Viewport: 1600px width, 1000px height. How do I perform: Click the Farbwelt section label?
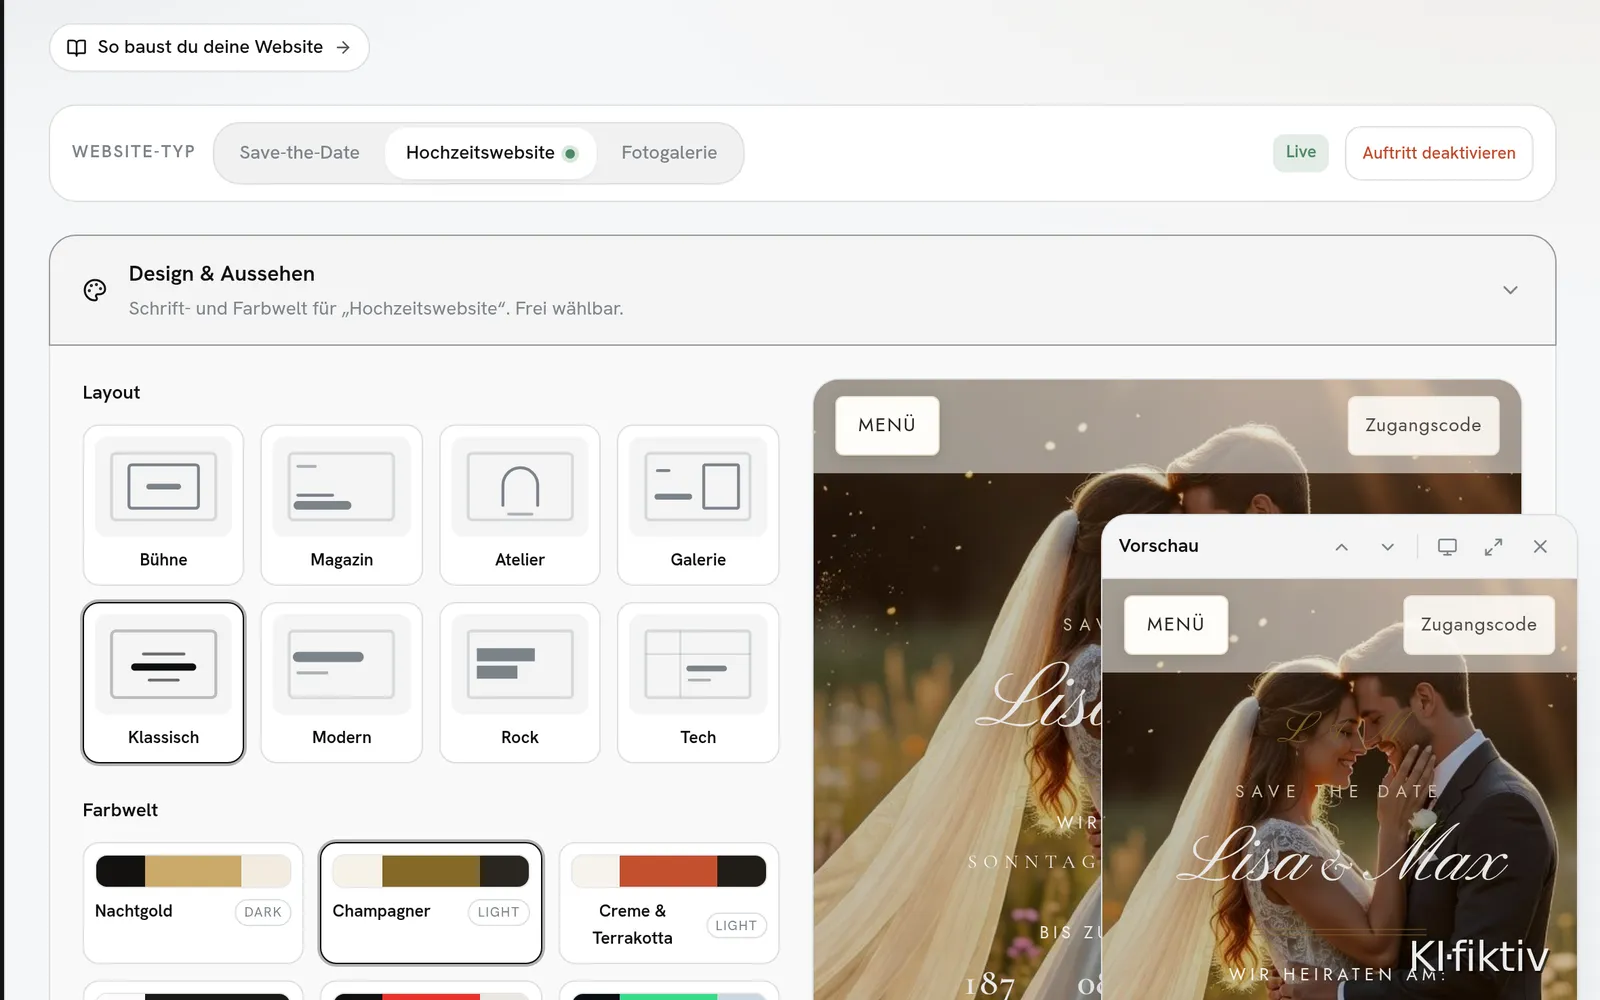(120, 810)
